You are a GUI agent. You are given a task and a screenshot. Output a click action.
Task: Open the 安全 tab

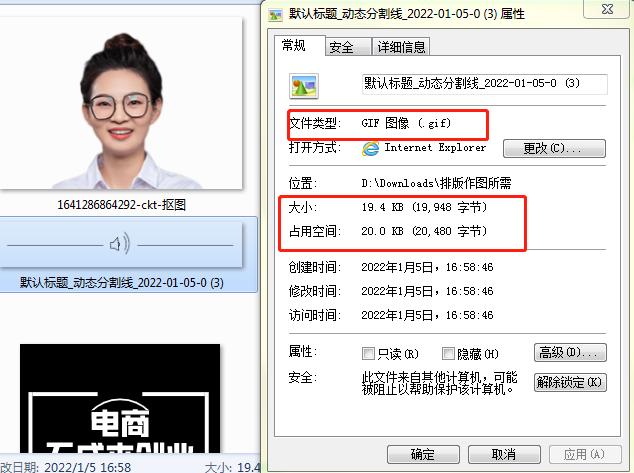pyautogui.click(x=341, y=47)
